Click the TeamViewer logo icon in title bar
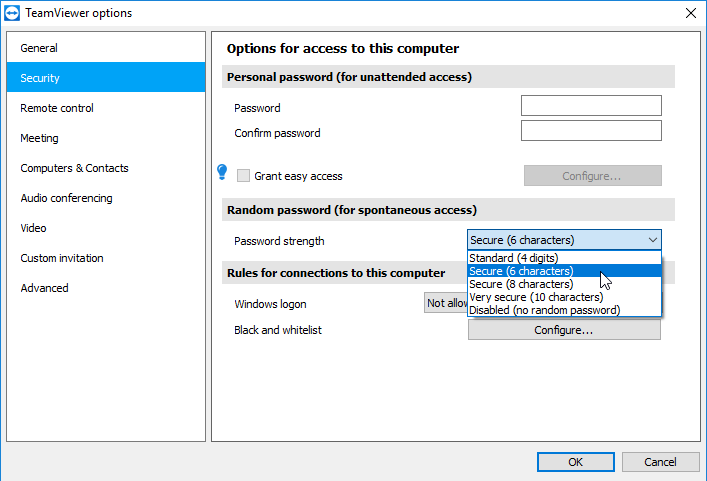The width and height of the screenshot is (707, 481). tap(15, 13)
